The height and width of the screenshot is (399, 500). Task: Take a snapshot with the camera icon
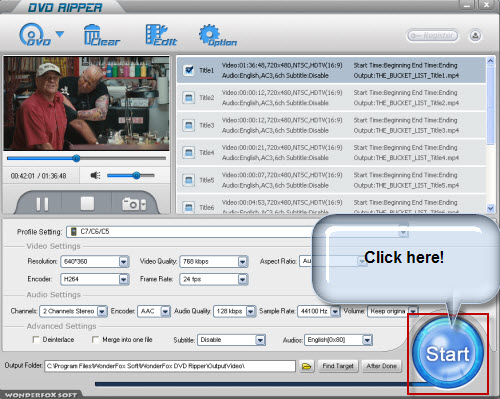click(x=134, y=204)
